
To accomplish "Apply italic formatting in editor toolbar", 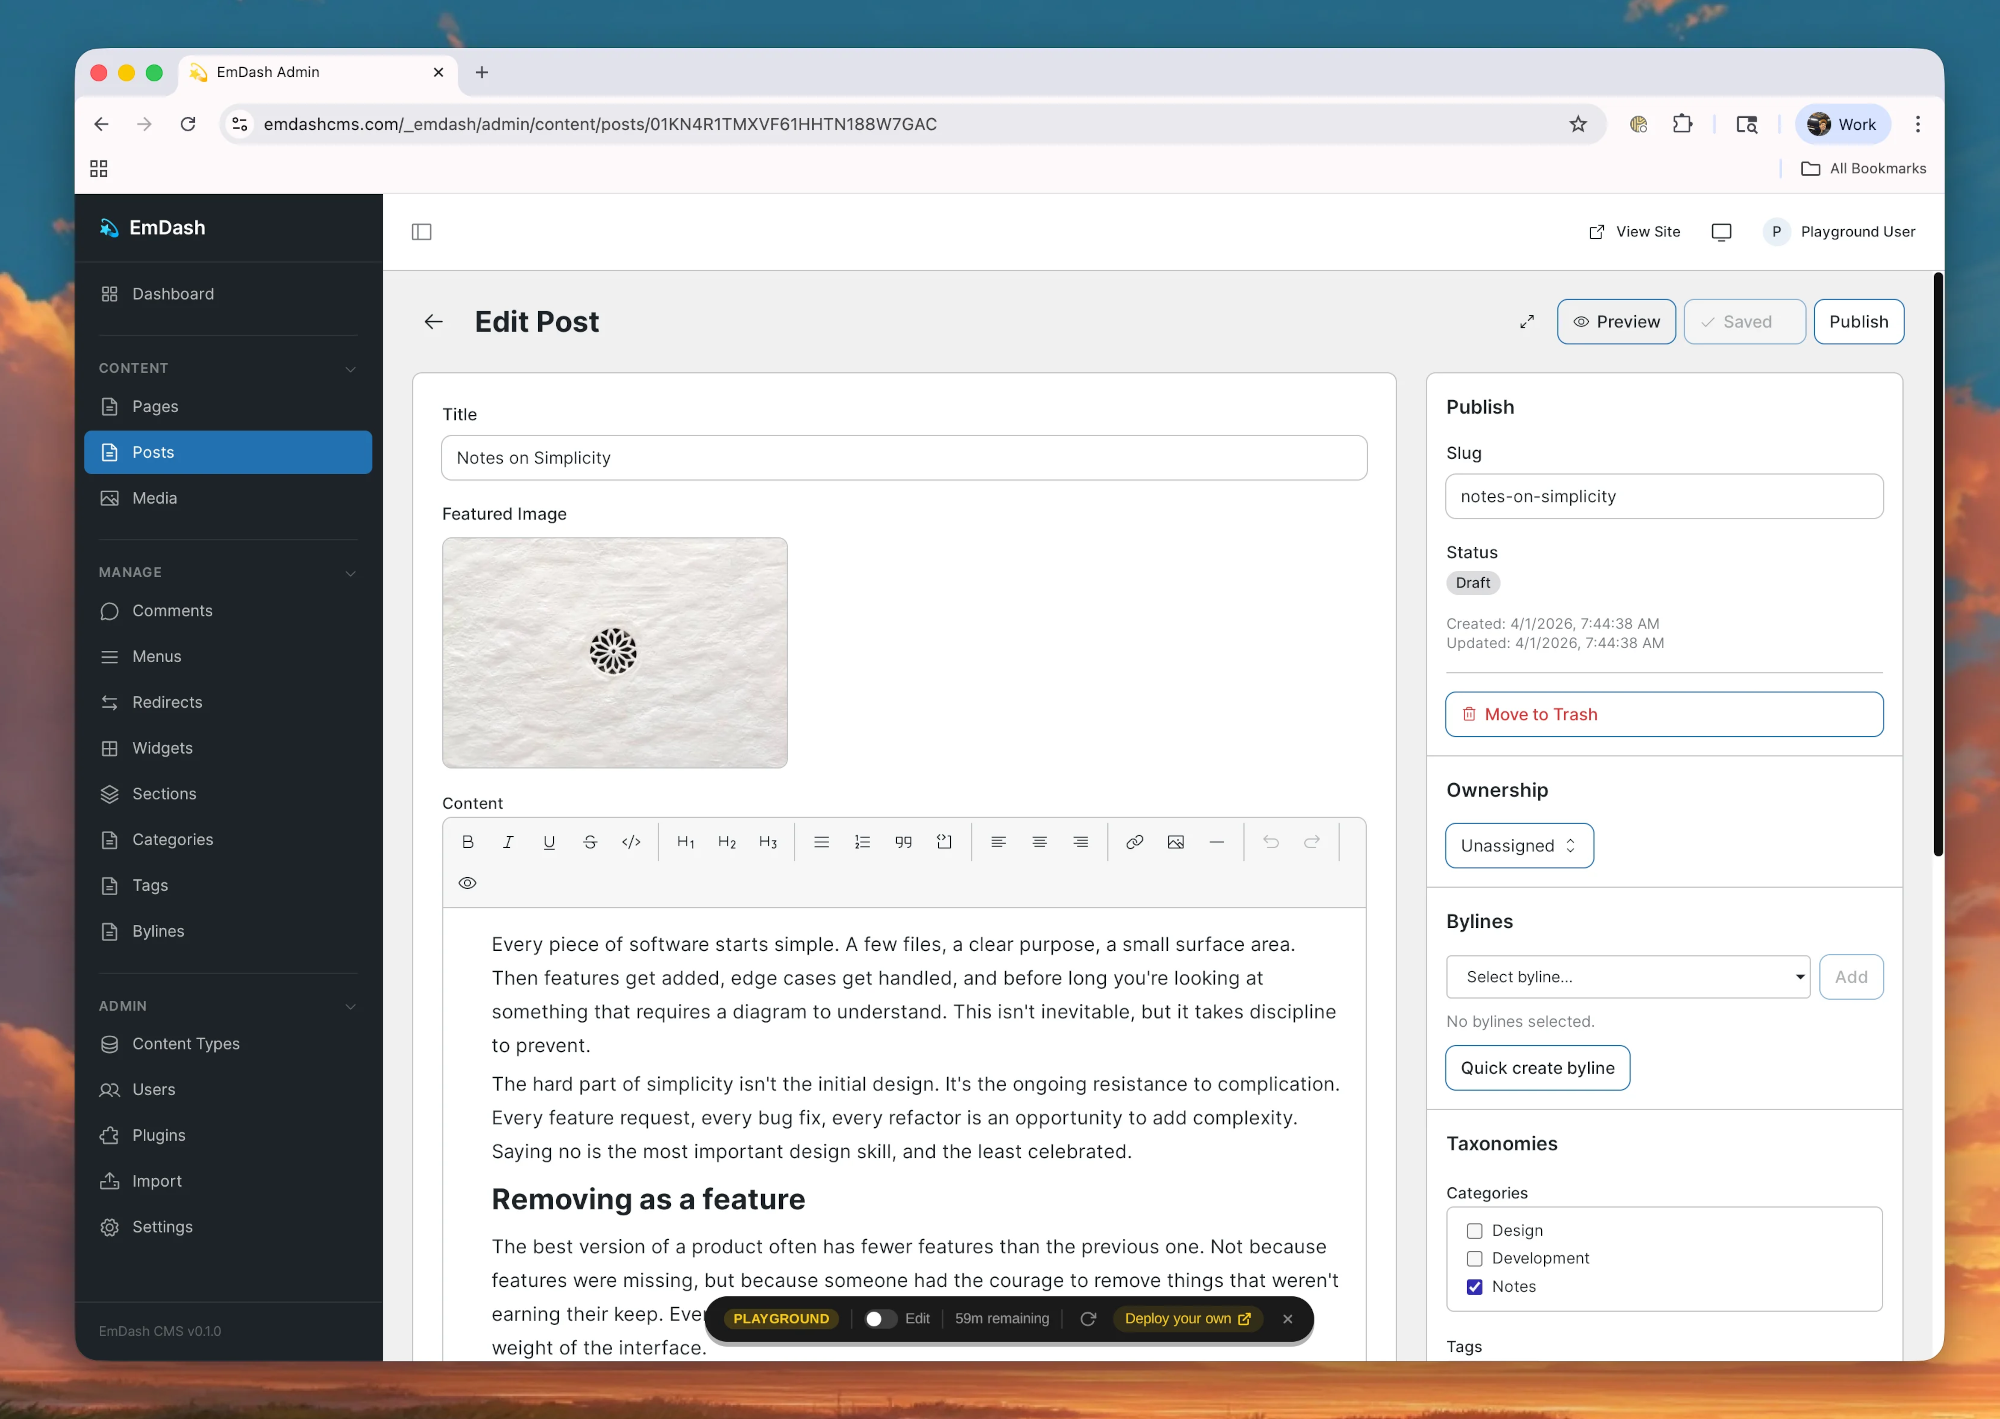I will [508, 842].
